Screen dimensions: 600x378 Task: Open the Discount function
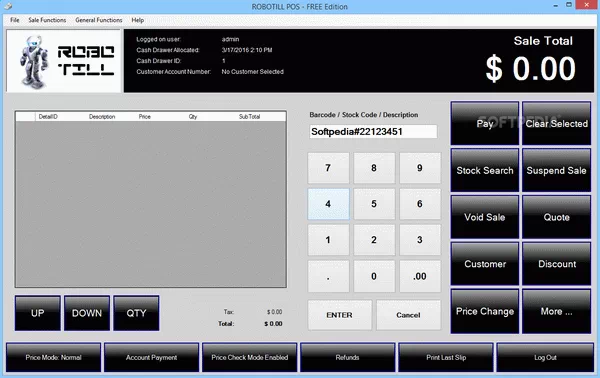point(556,264)
